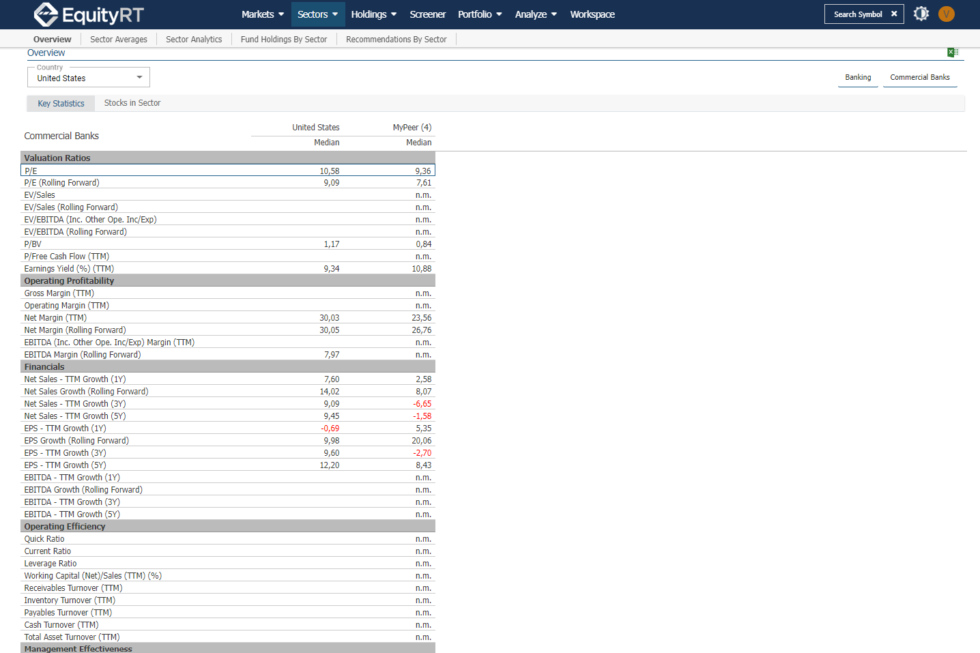
Task: Open the Recommendations By Sector tab
Action: point(396,39)
